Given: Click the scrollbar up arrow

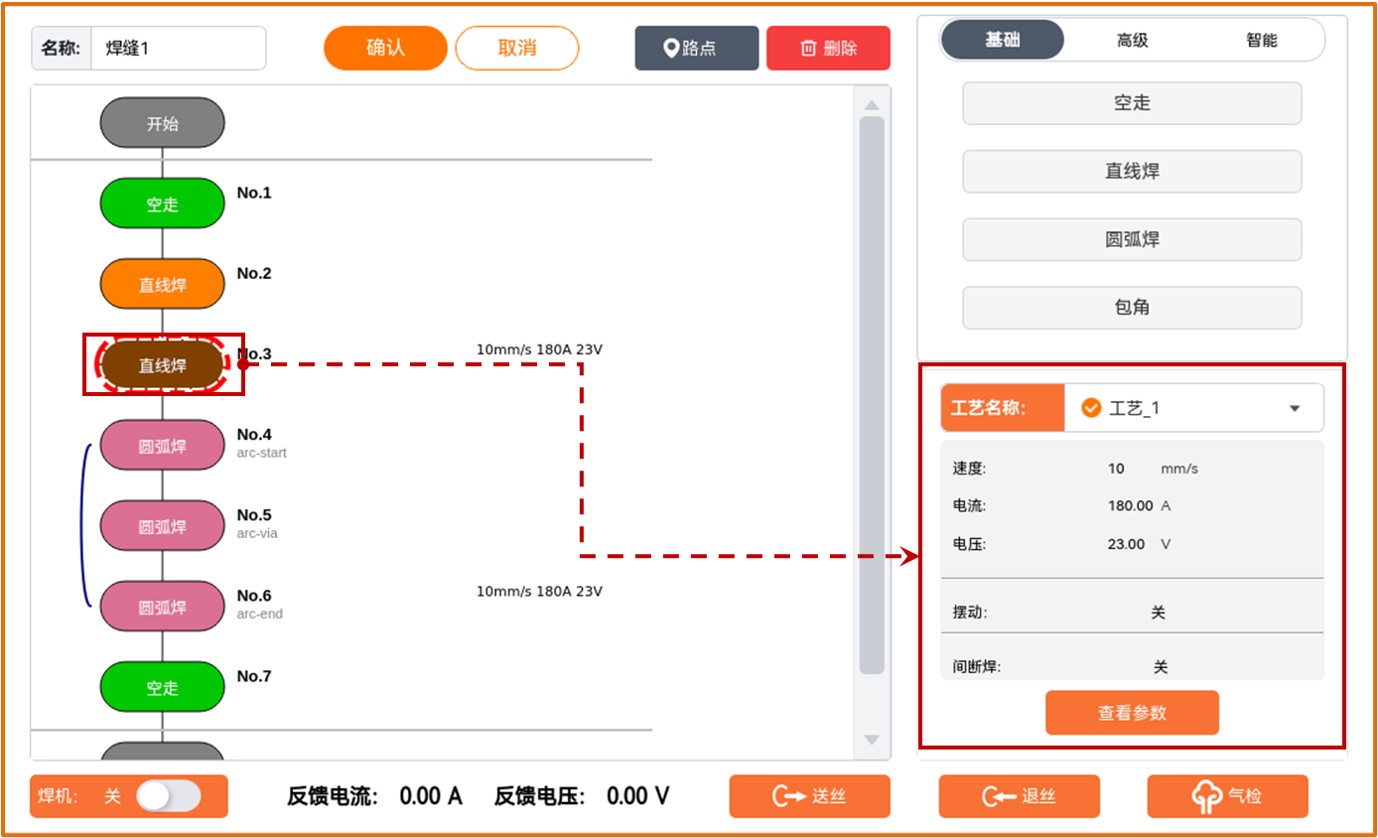Looking at the screenshot, I should pos(871,105).
